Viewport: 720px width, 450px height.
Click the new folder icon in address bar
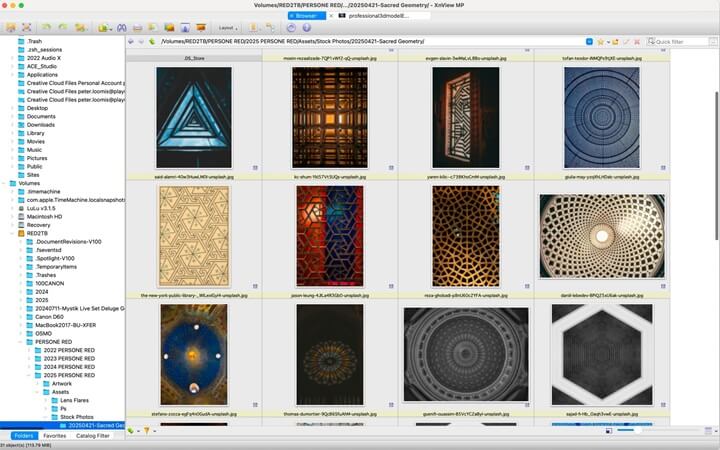pos(615,42)
